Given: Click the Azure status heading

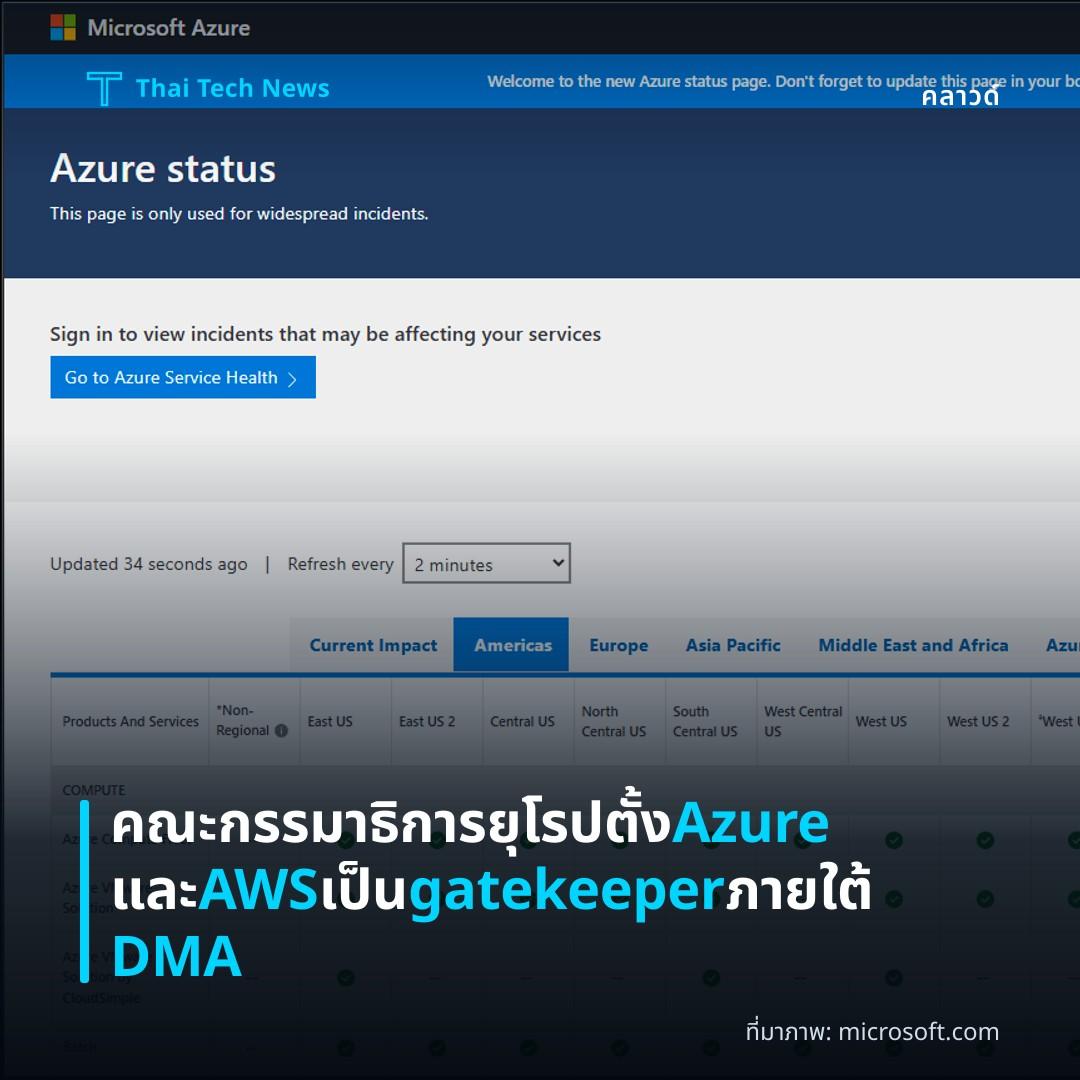Looking at the screenshot, I should [163, 169].
